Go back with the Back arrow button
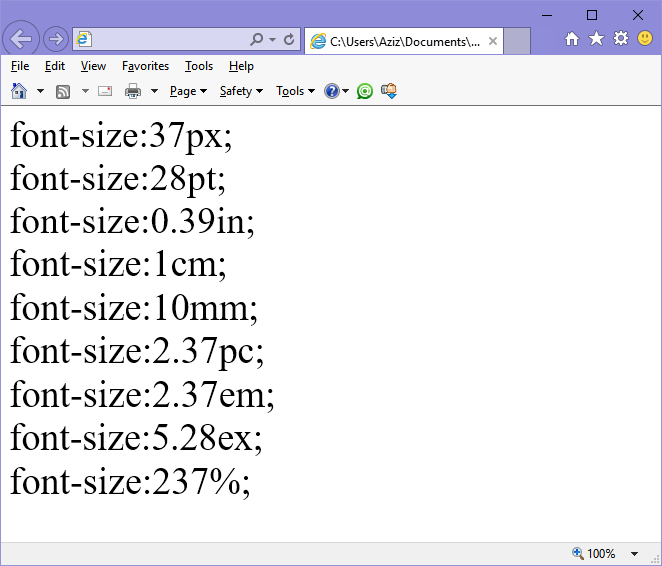The width and height of the screenshot is (662, 566). (21, 39)
